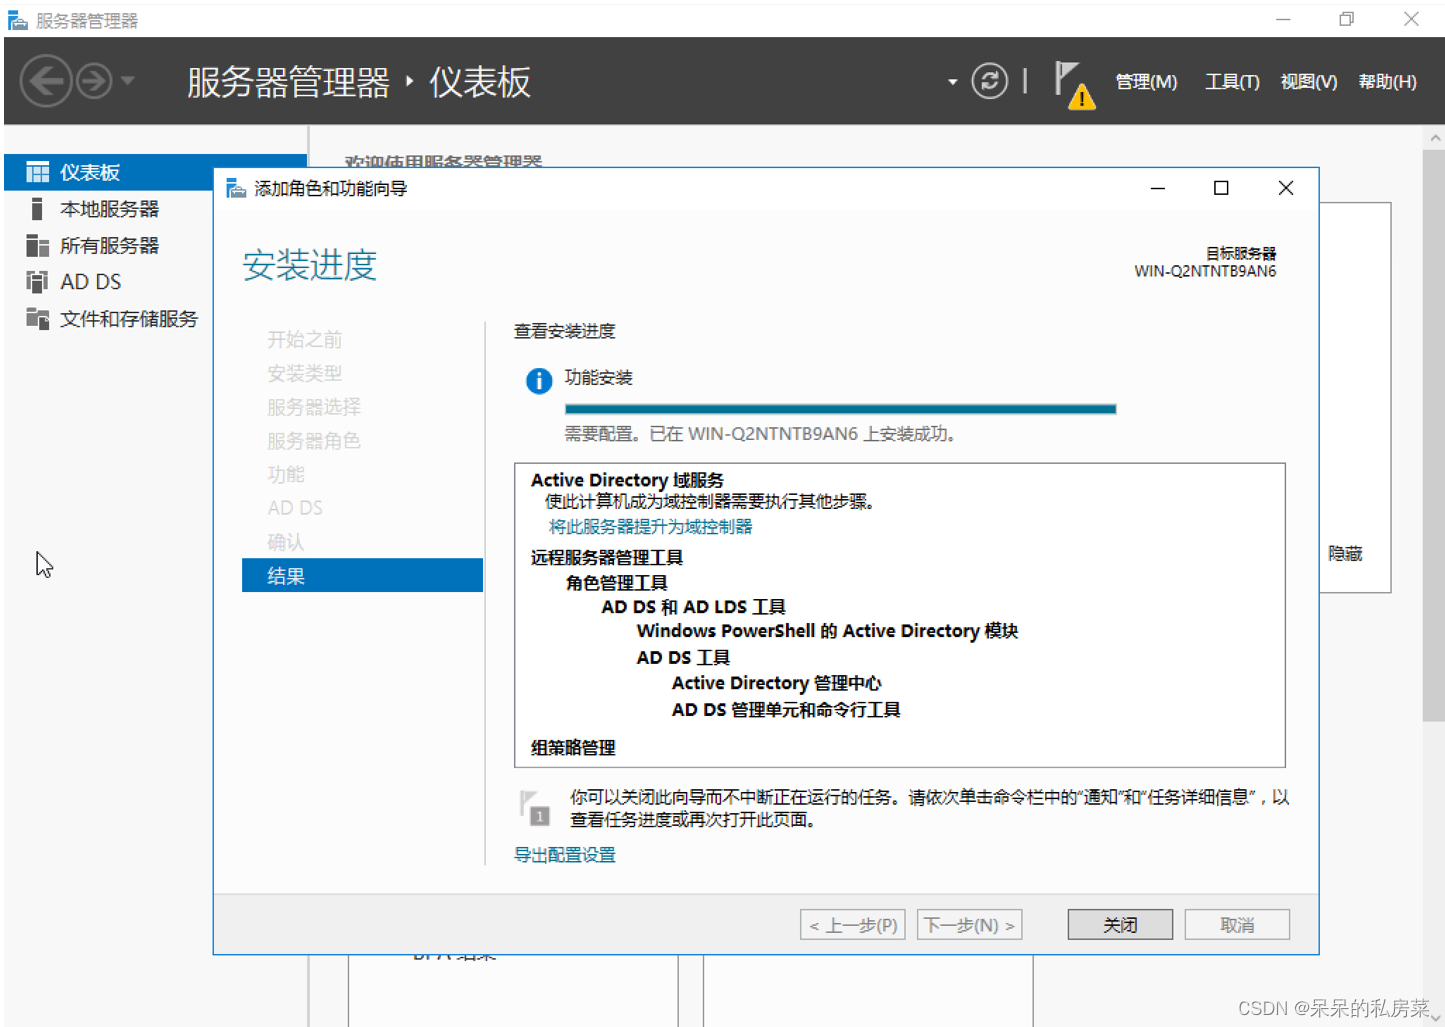The image size is (1445, 1027).
Task: Open the 视图(V) menu
Action: click(1308, 82)
